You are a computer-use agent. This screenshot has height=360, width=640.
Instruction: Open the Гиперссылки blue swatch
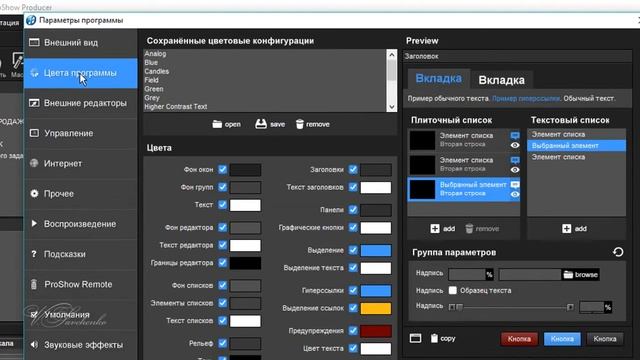(x=376, y=290)
